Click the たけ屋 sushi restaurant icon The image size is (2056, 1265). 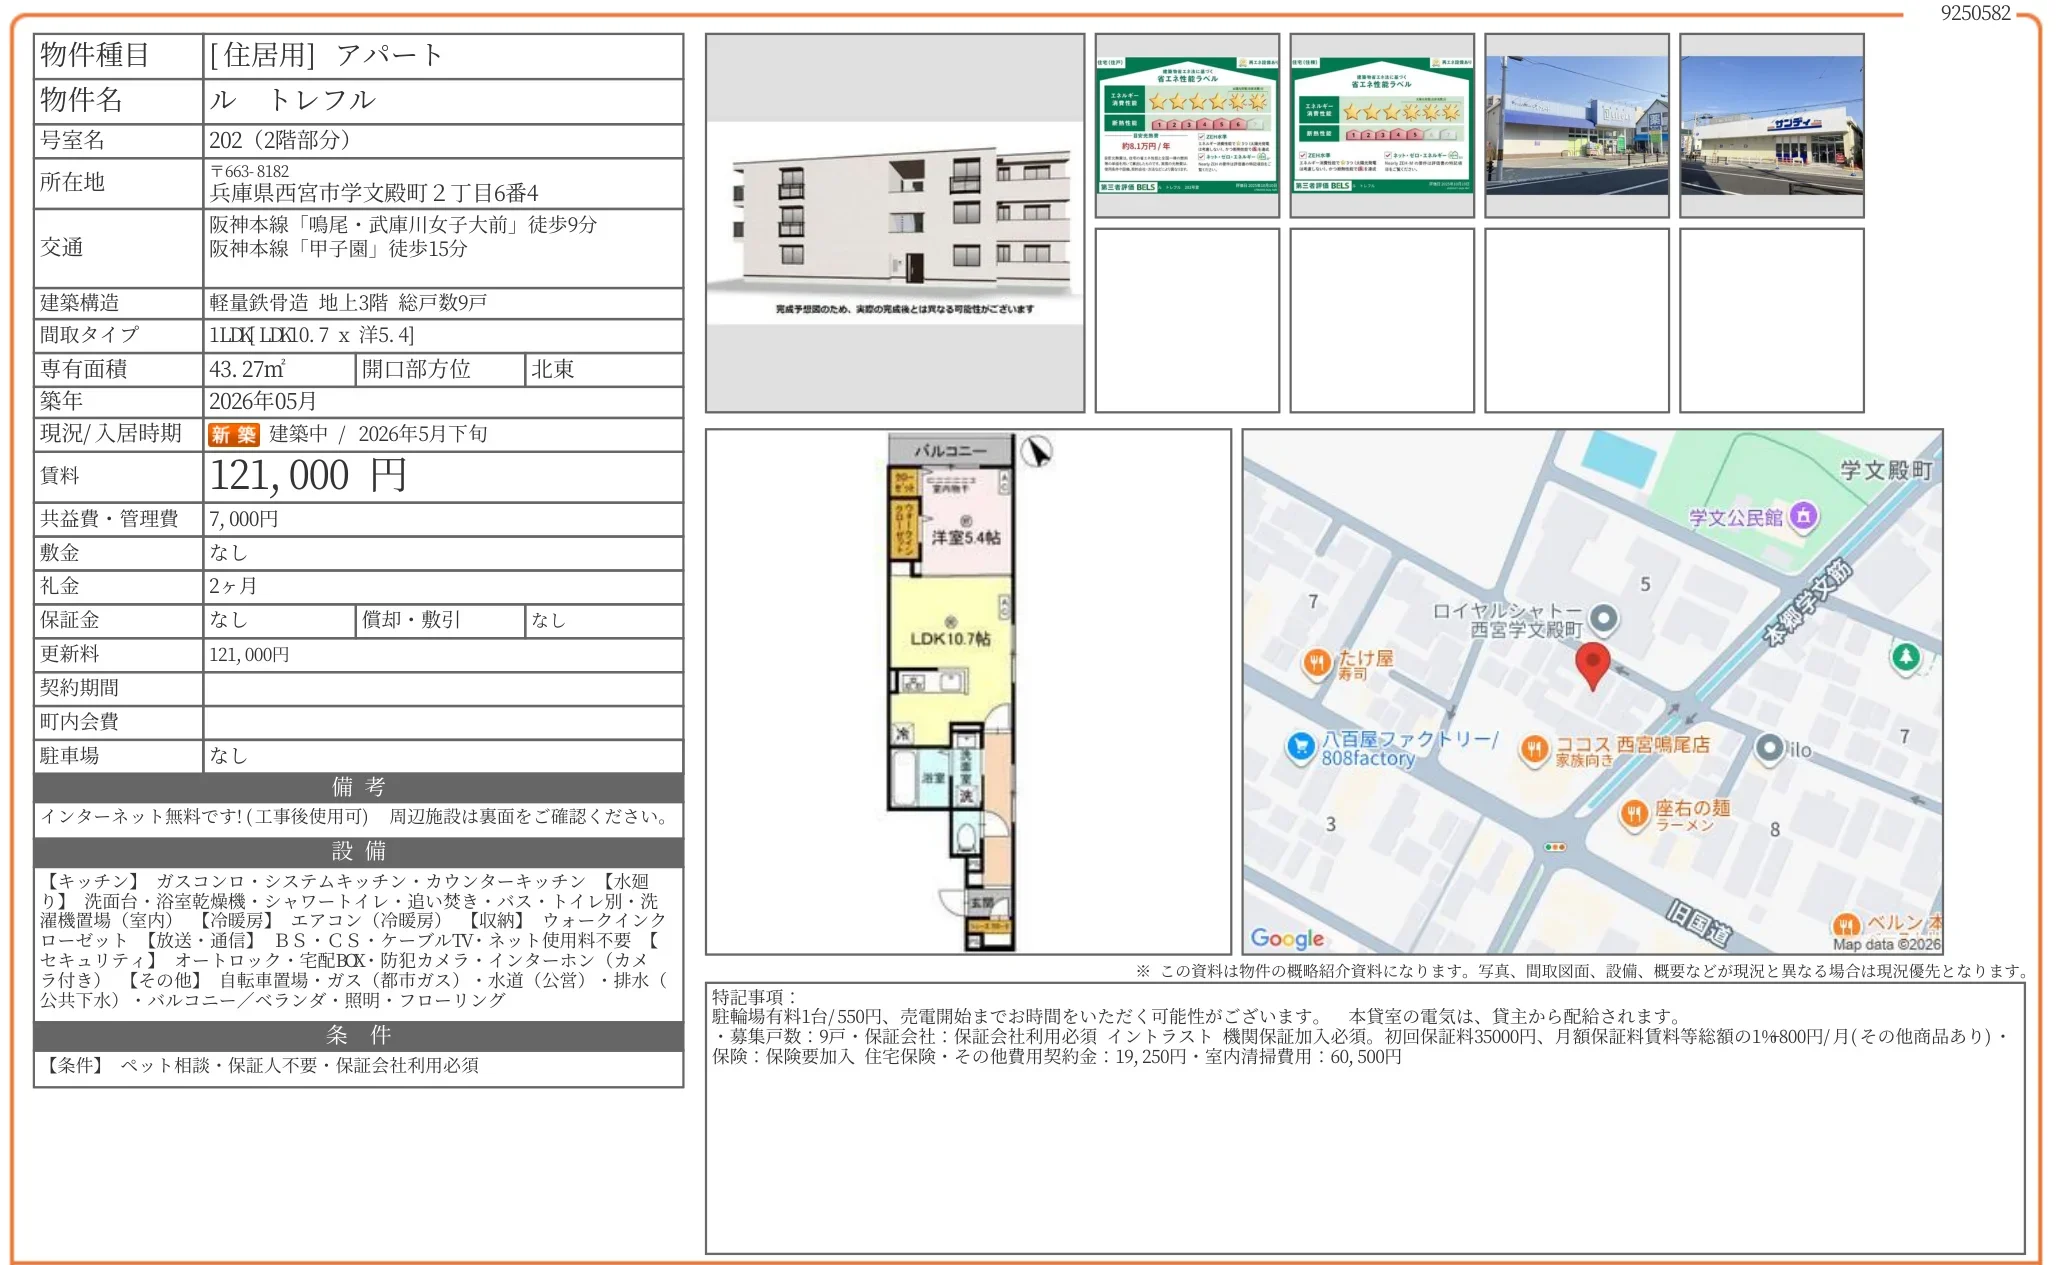tap(1316, 663)
